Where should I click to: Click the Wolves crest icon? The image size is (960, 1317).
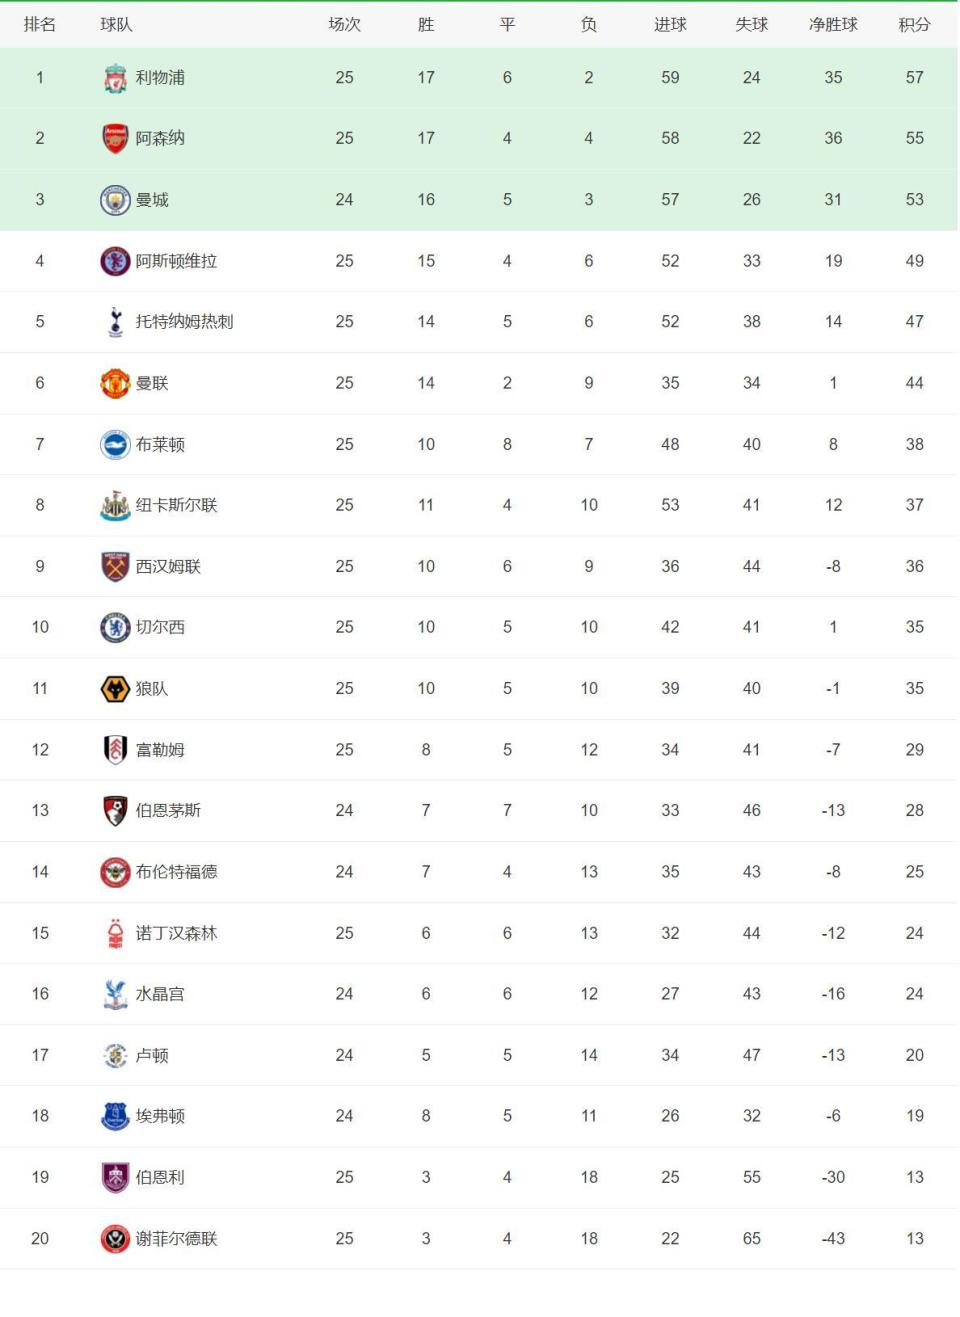[116, 689]
